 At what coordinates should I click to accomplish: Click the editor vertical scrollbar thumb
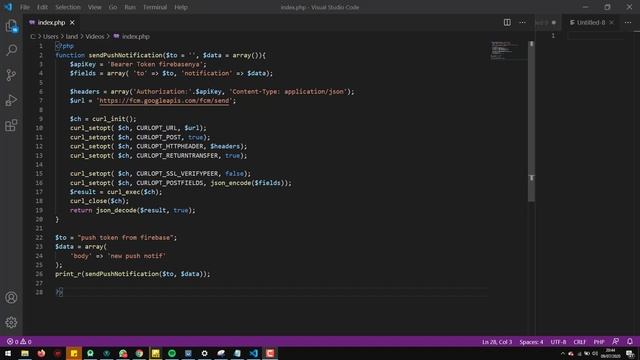(x=531, y=120)
